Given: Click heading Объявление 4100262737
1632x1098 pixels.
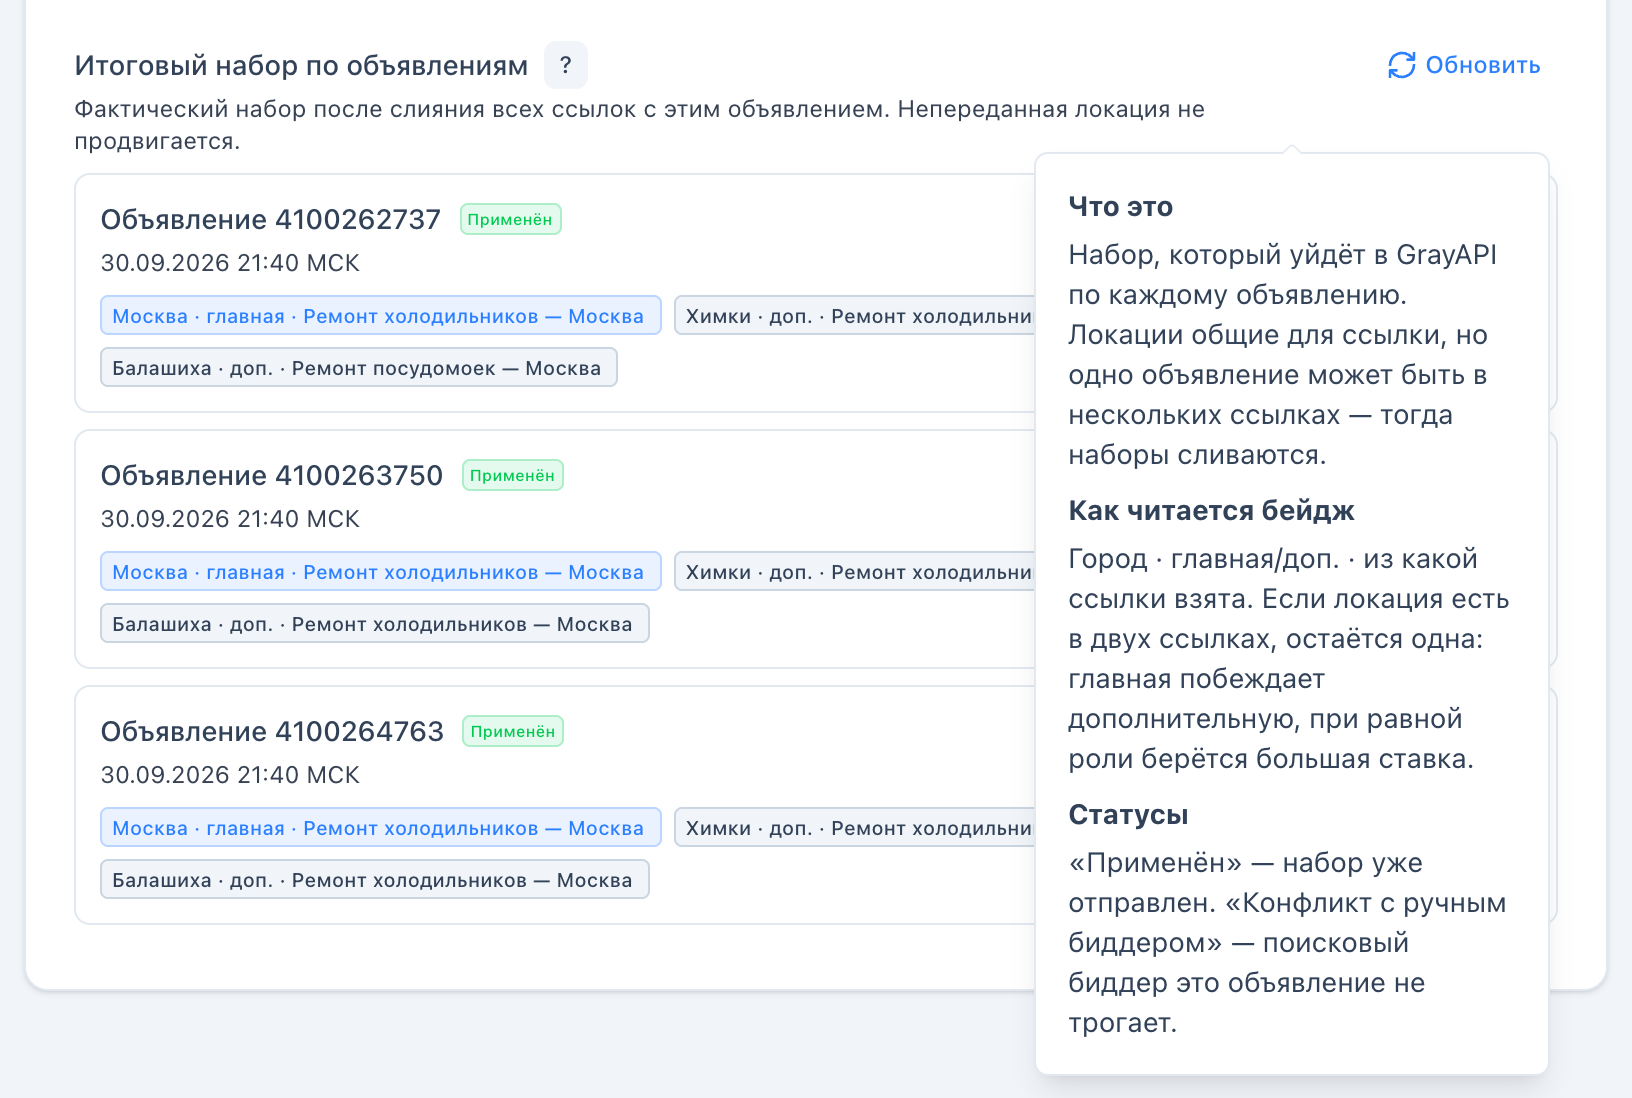Looking at the screenshot, I should [271, 219].
